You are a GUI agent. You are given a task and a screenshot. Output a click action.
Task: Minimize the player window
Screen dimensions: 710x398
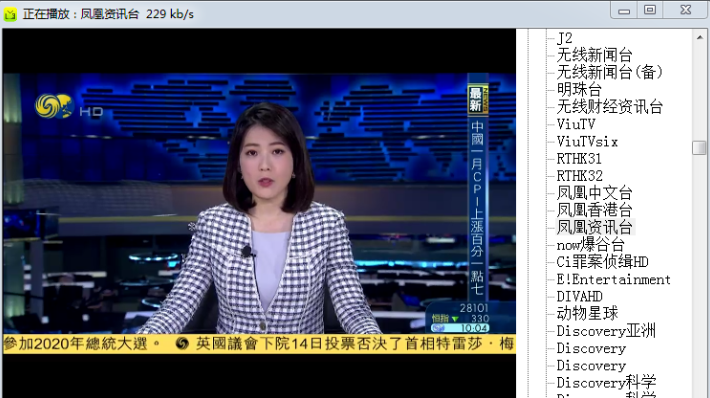624,10
